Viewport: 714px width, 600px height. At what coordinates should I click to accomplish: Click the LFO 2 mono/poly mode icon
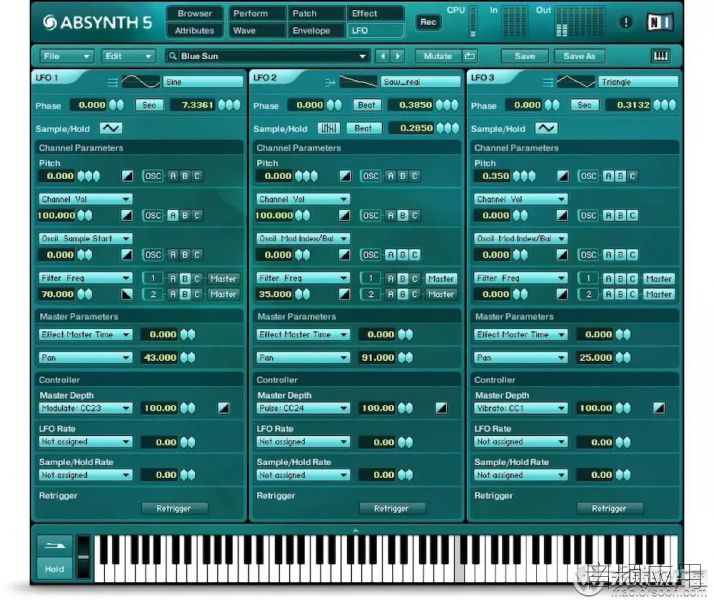point(330,82)
